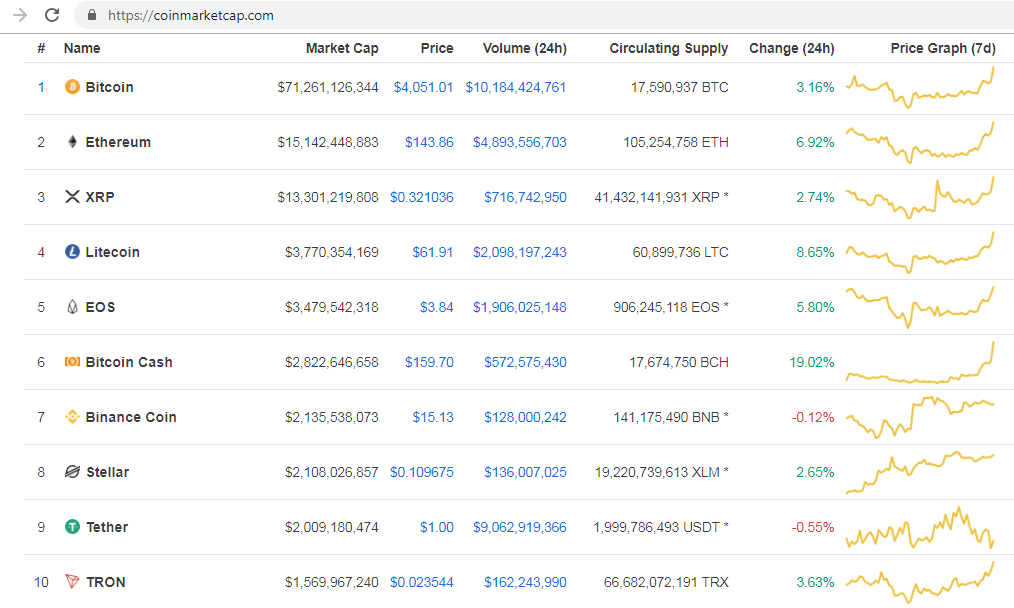Click the Binance Coin logo icon
Screen dimensions: 1014x608
(x=72, y=417)
